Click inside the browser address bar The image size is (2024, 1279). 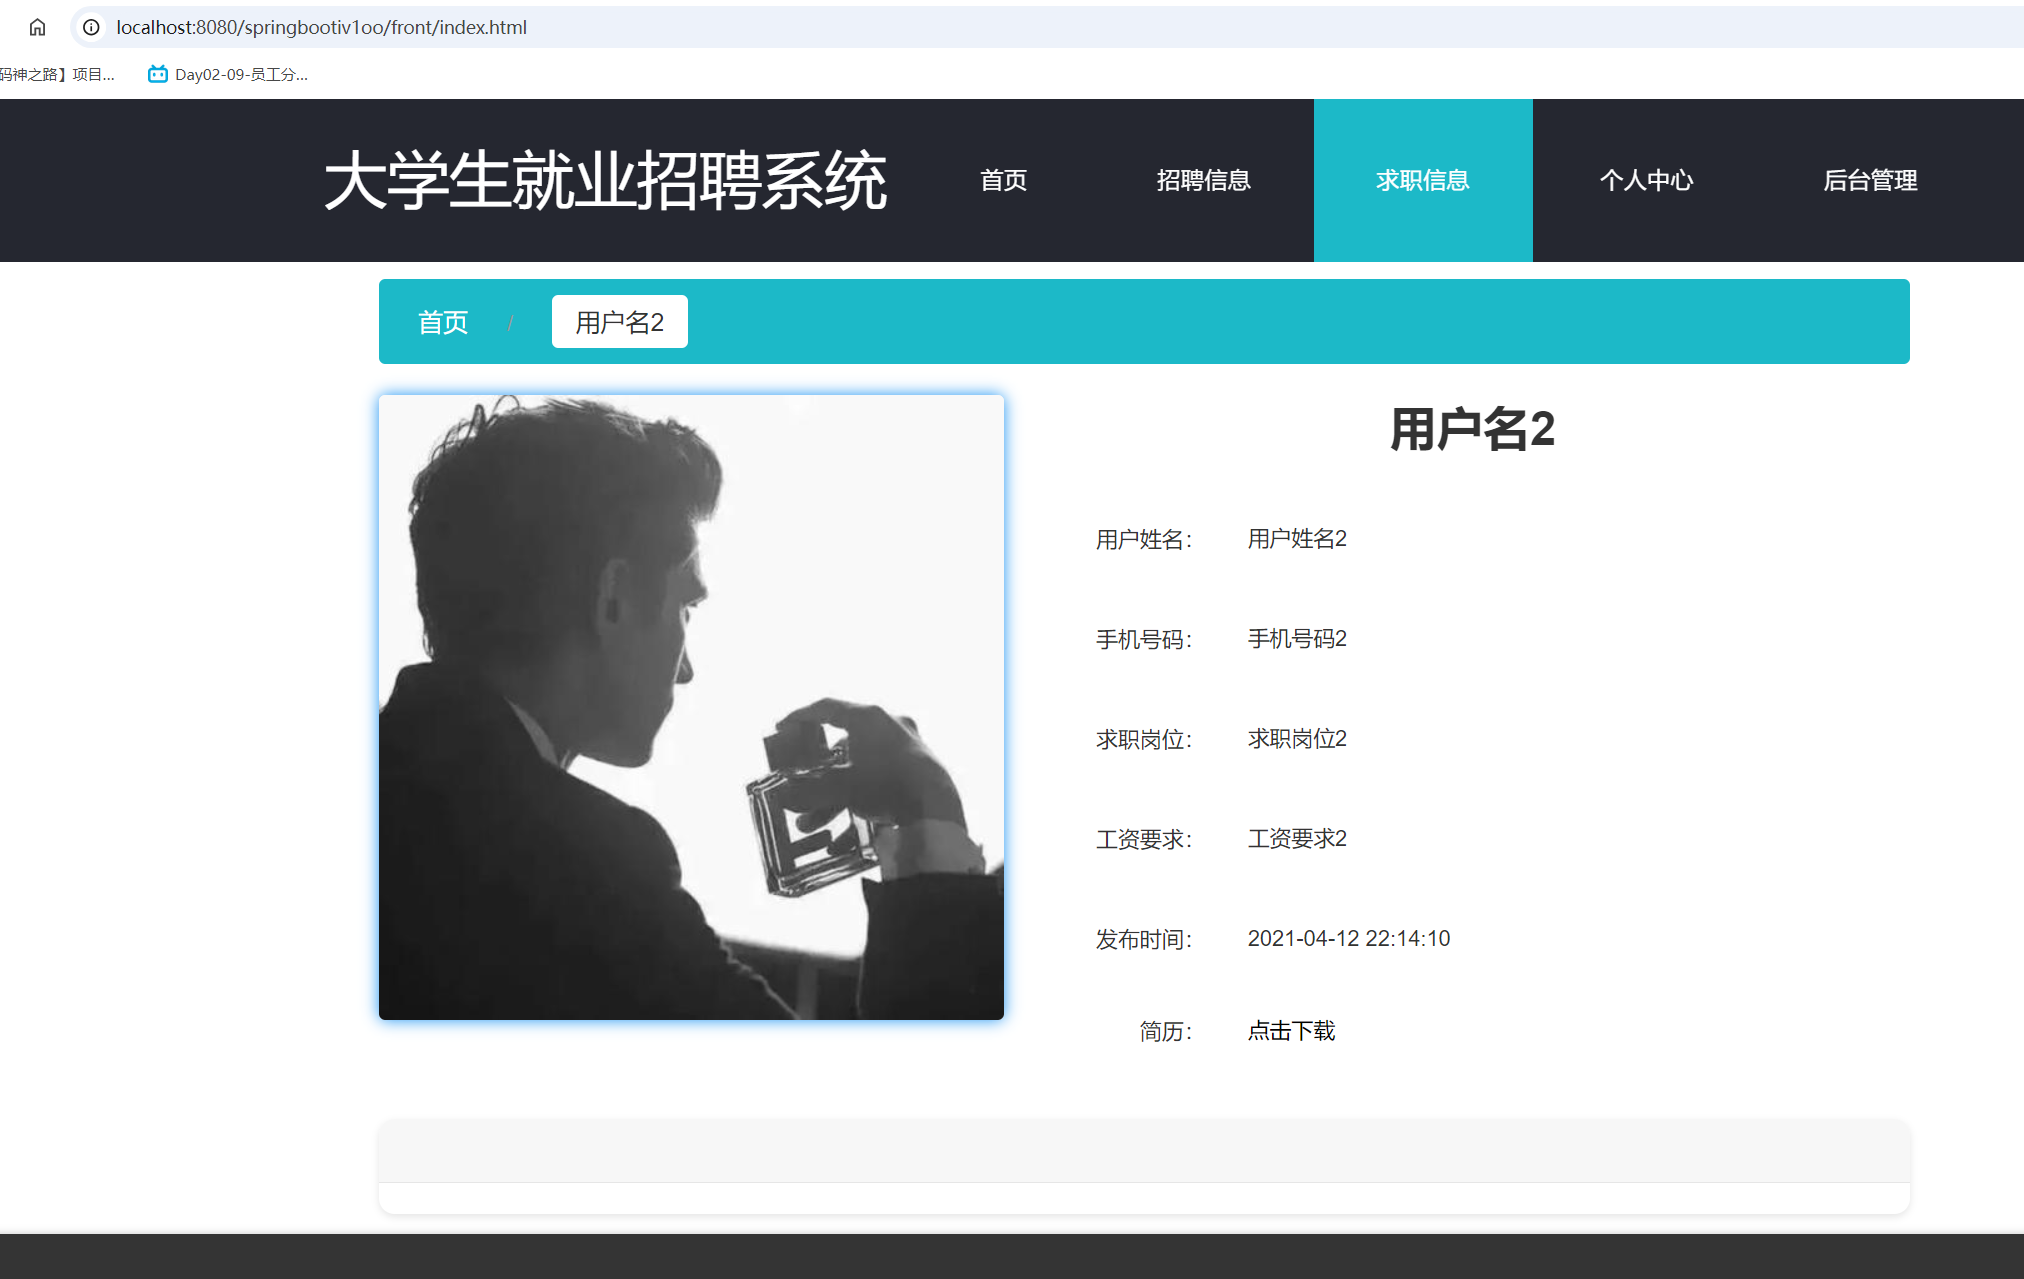coord(600,27)
